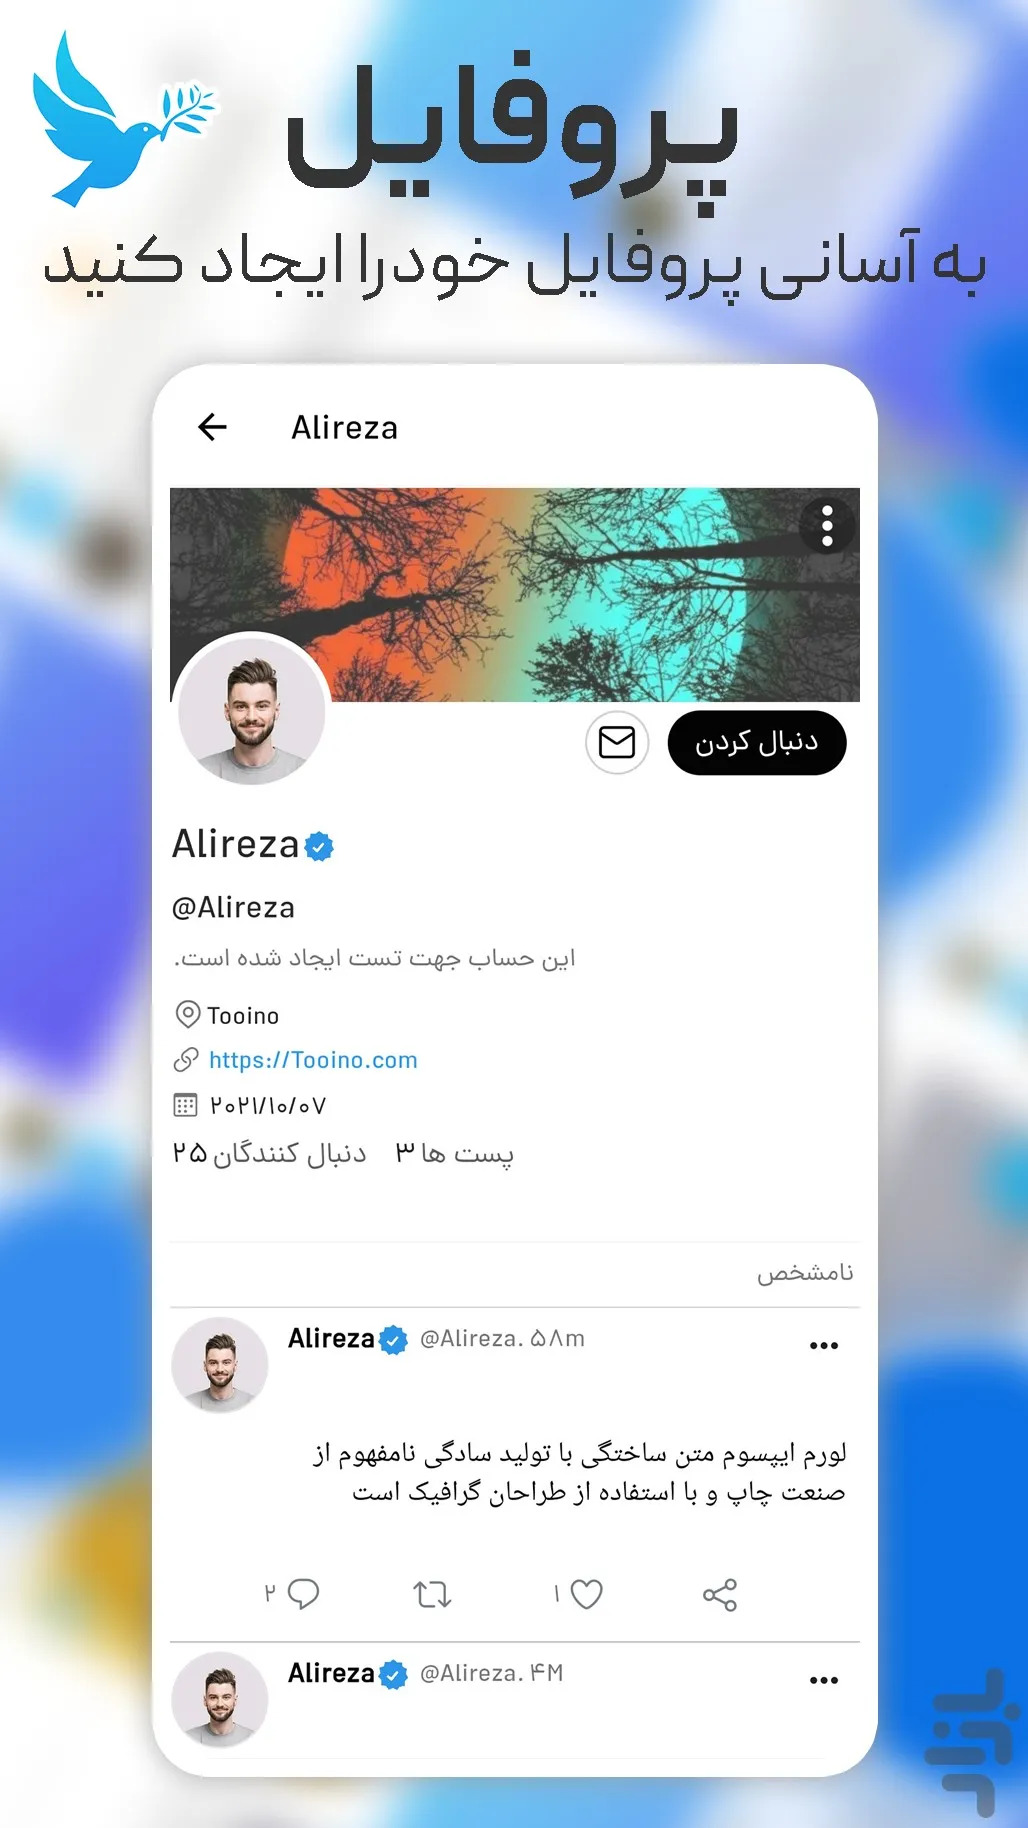Tap the blue verified badge next to Alireza

319,847
